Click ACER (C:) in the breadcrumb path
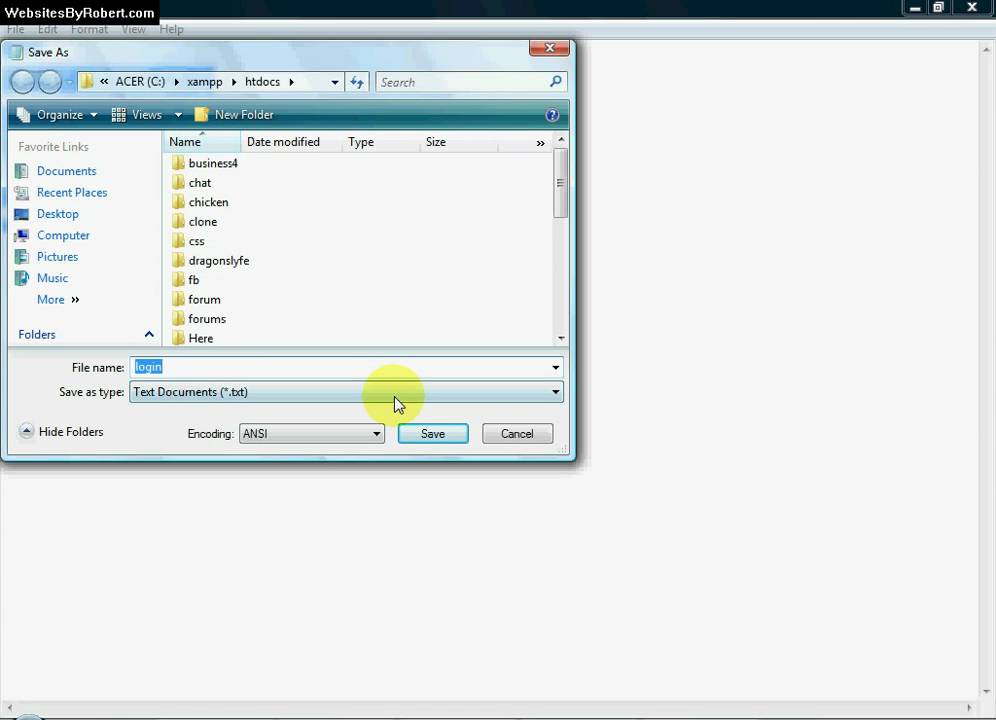Viewport: 996px width, 720px height. [140, 81]
